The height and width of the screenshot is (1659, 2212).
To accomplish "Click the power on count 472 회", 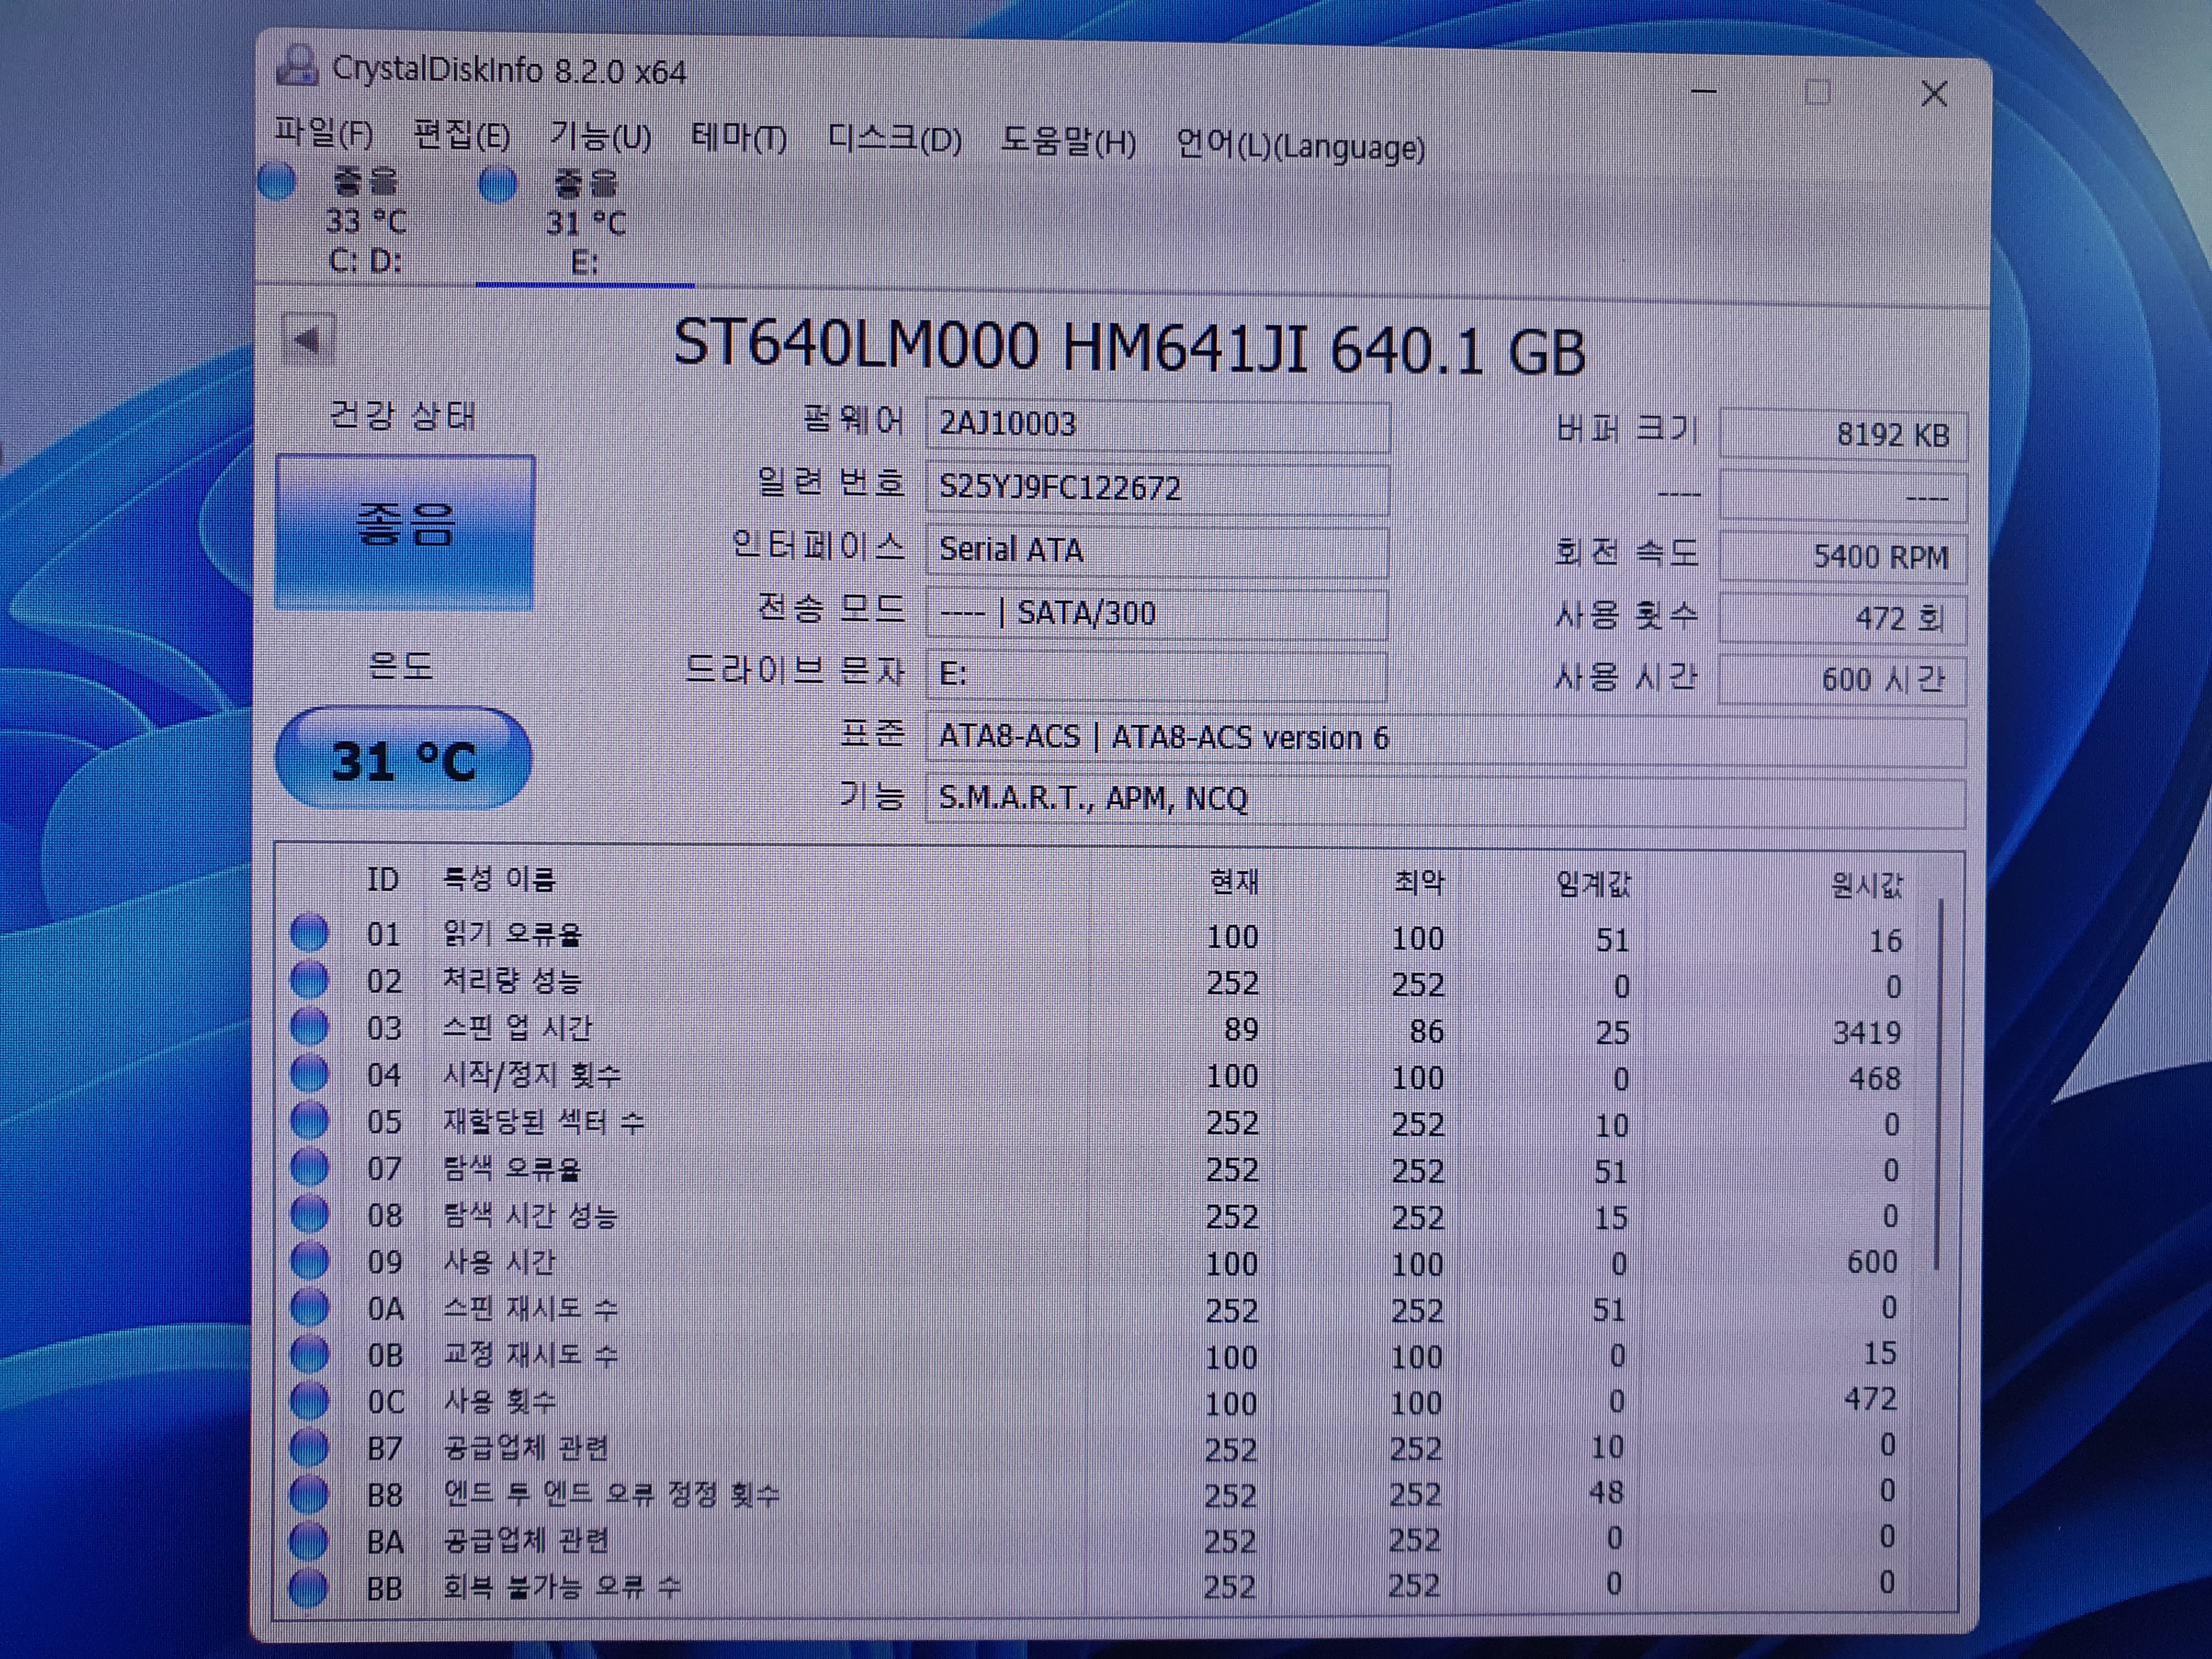I will coord(1843,618).
